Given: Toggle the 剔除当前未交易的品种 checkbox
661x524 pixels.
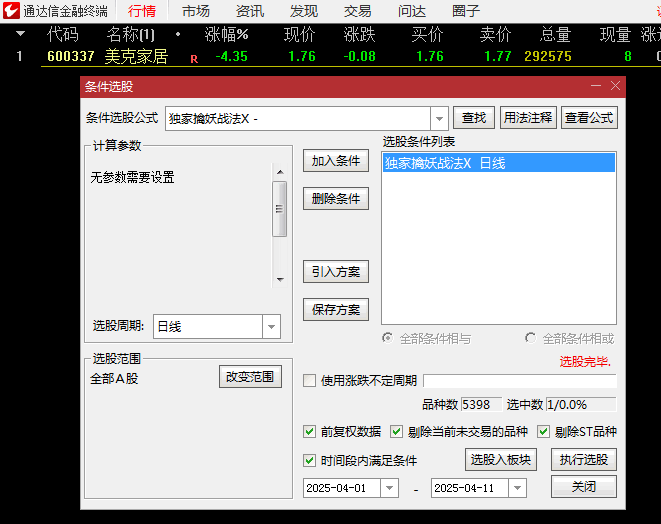Looking at the screenshot, I should [396, 432].
